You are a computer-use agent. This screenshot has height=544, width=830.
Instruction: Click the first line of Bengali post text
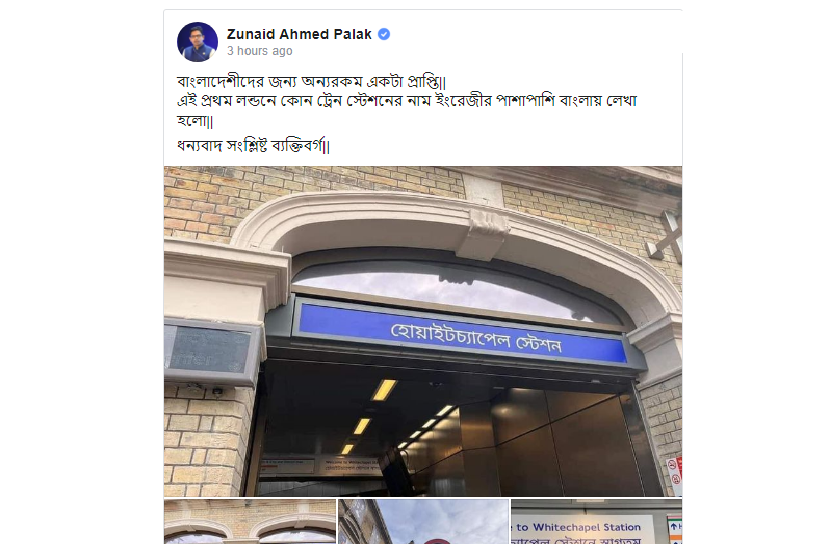(x=311, y=83)
